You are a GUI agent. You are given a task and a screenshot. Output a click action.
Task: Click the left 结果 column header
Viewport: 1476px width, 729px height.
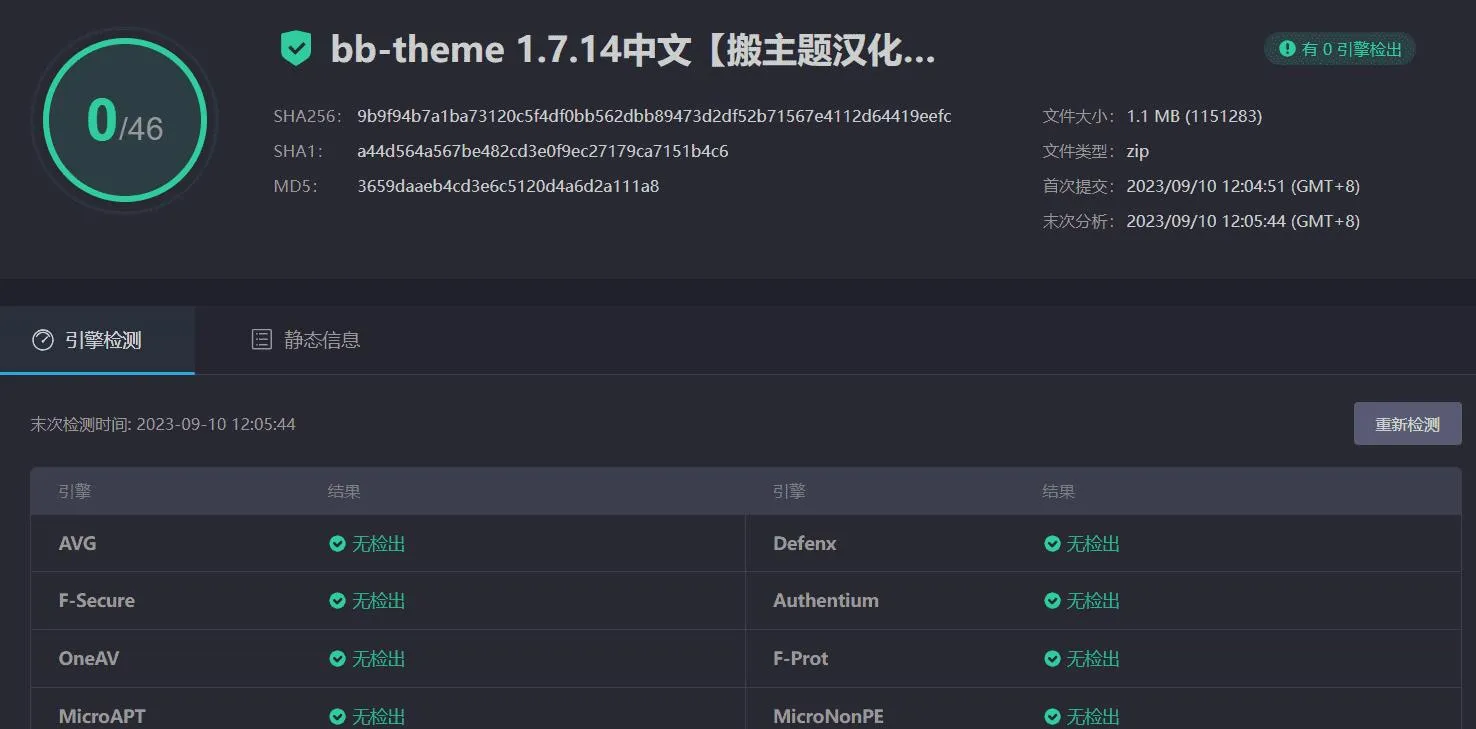click(344, 492)
